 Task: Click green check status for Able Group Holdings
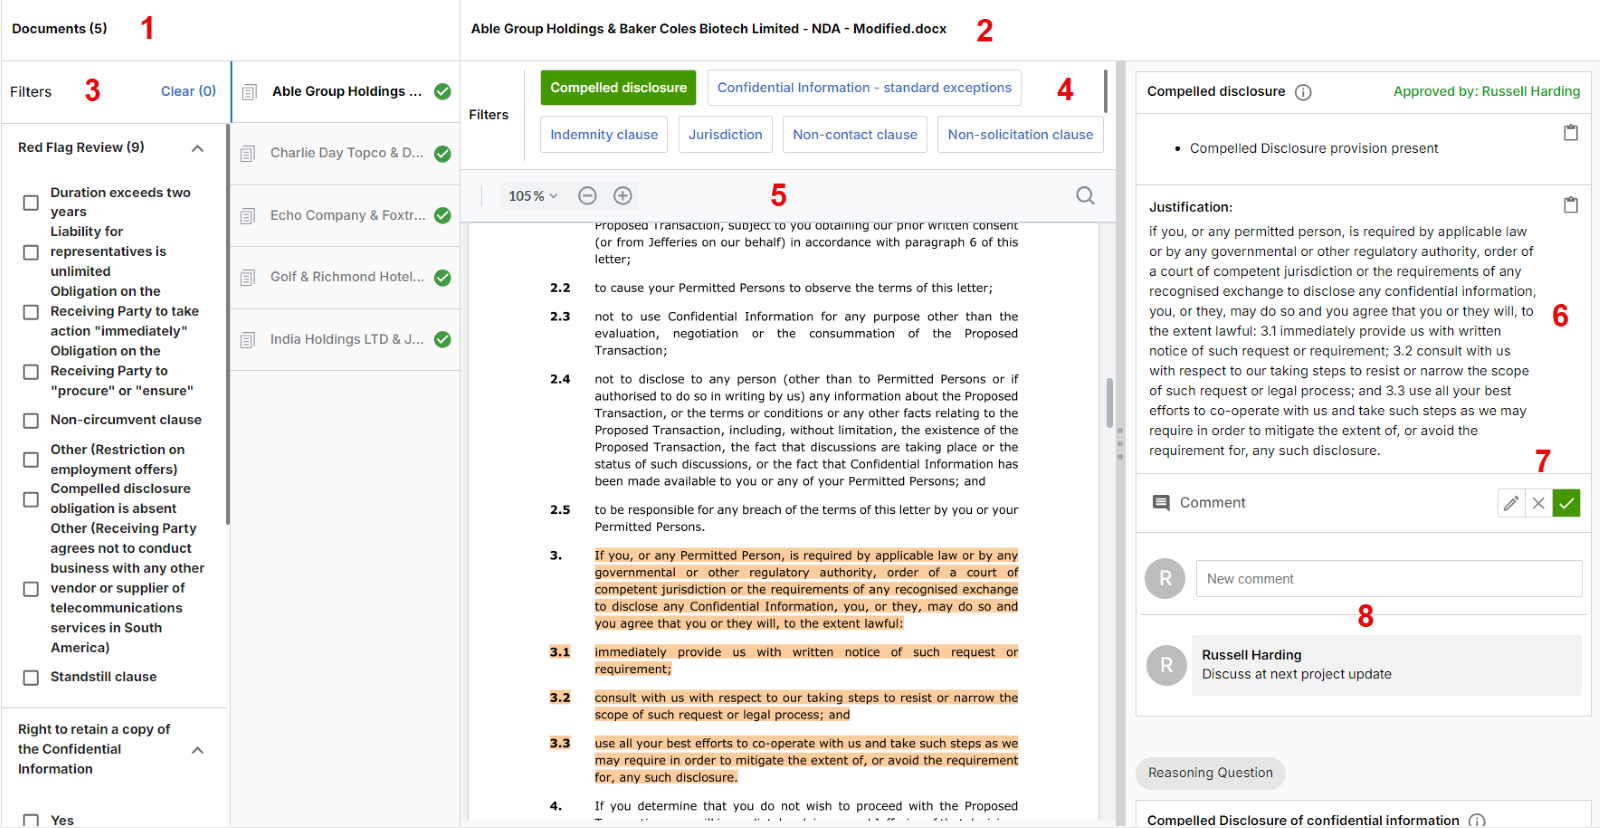[x=442, y=92]
